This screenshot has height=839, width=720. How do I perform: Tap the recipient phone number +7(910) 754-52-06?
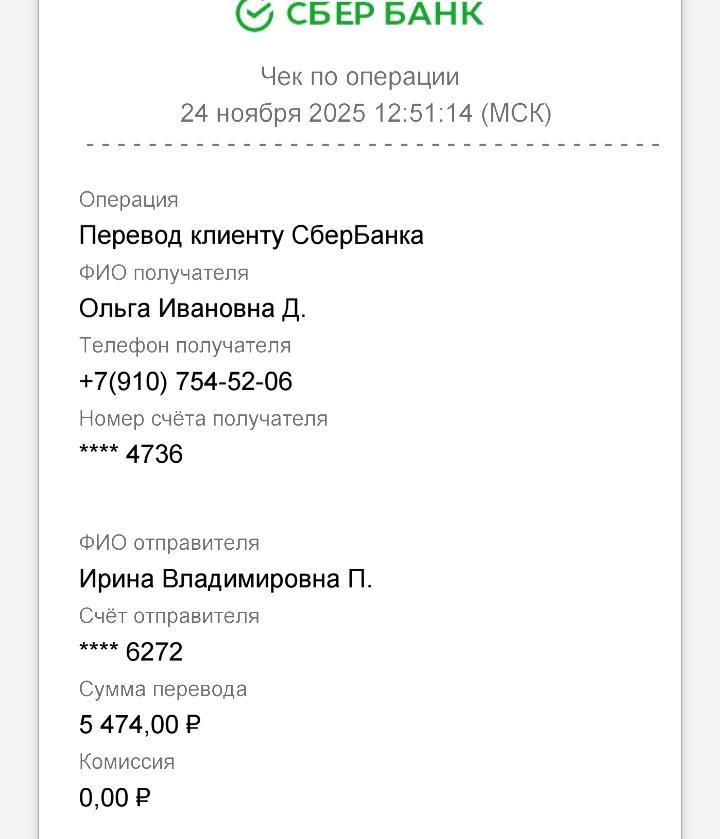(186, 382)
